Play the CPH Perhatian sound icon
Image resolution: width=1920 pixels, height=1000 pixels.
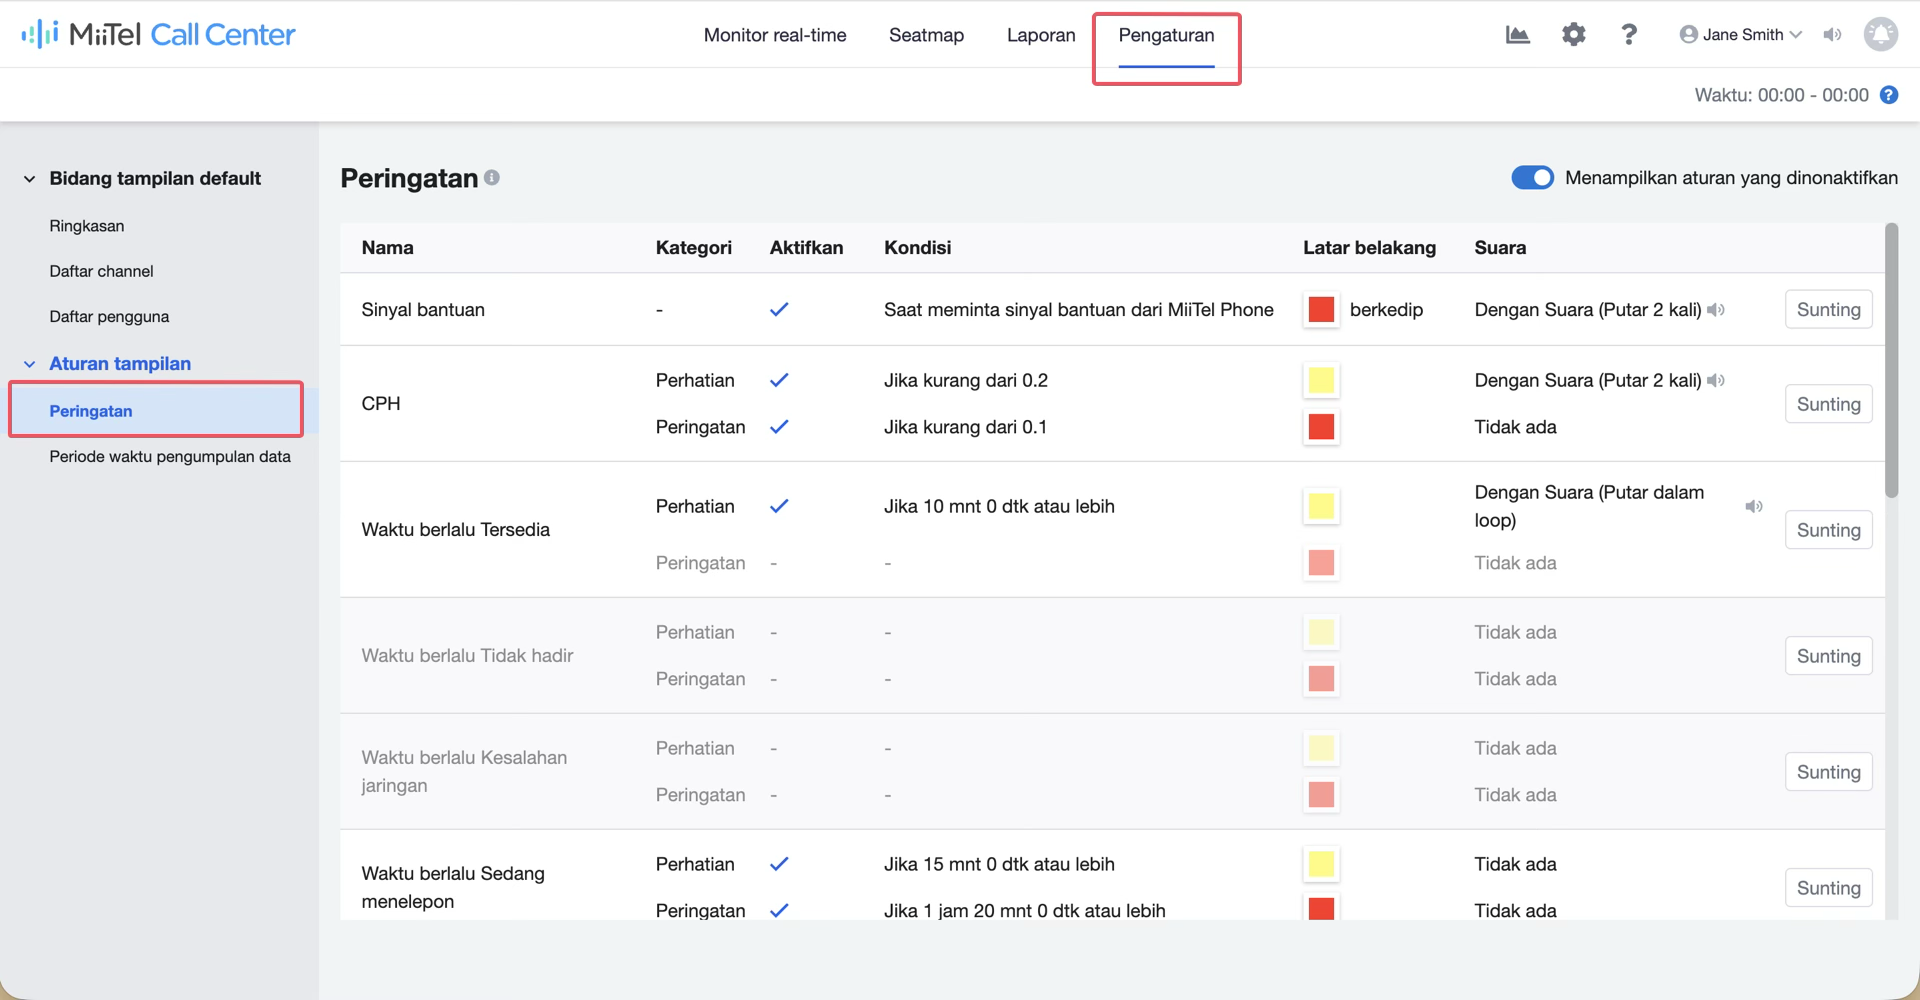click(x=1716, y=380)
